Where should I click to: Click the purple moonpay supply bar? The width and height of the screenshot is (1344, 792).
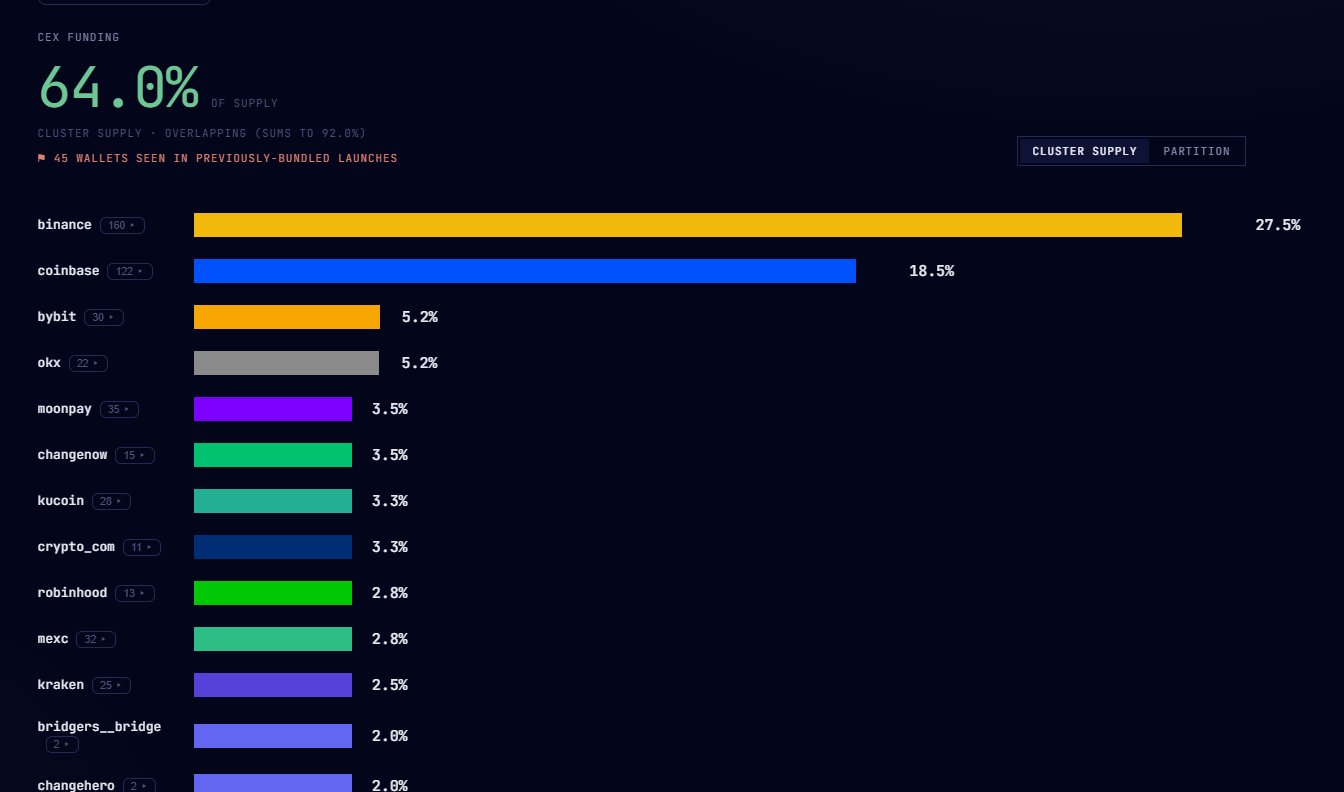pyautogui.click(x=273, y=409)
